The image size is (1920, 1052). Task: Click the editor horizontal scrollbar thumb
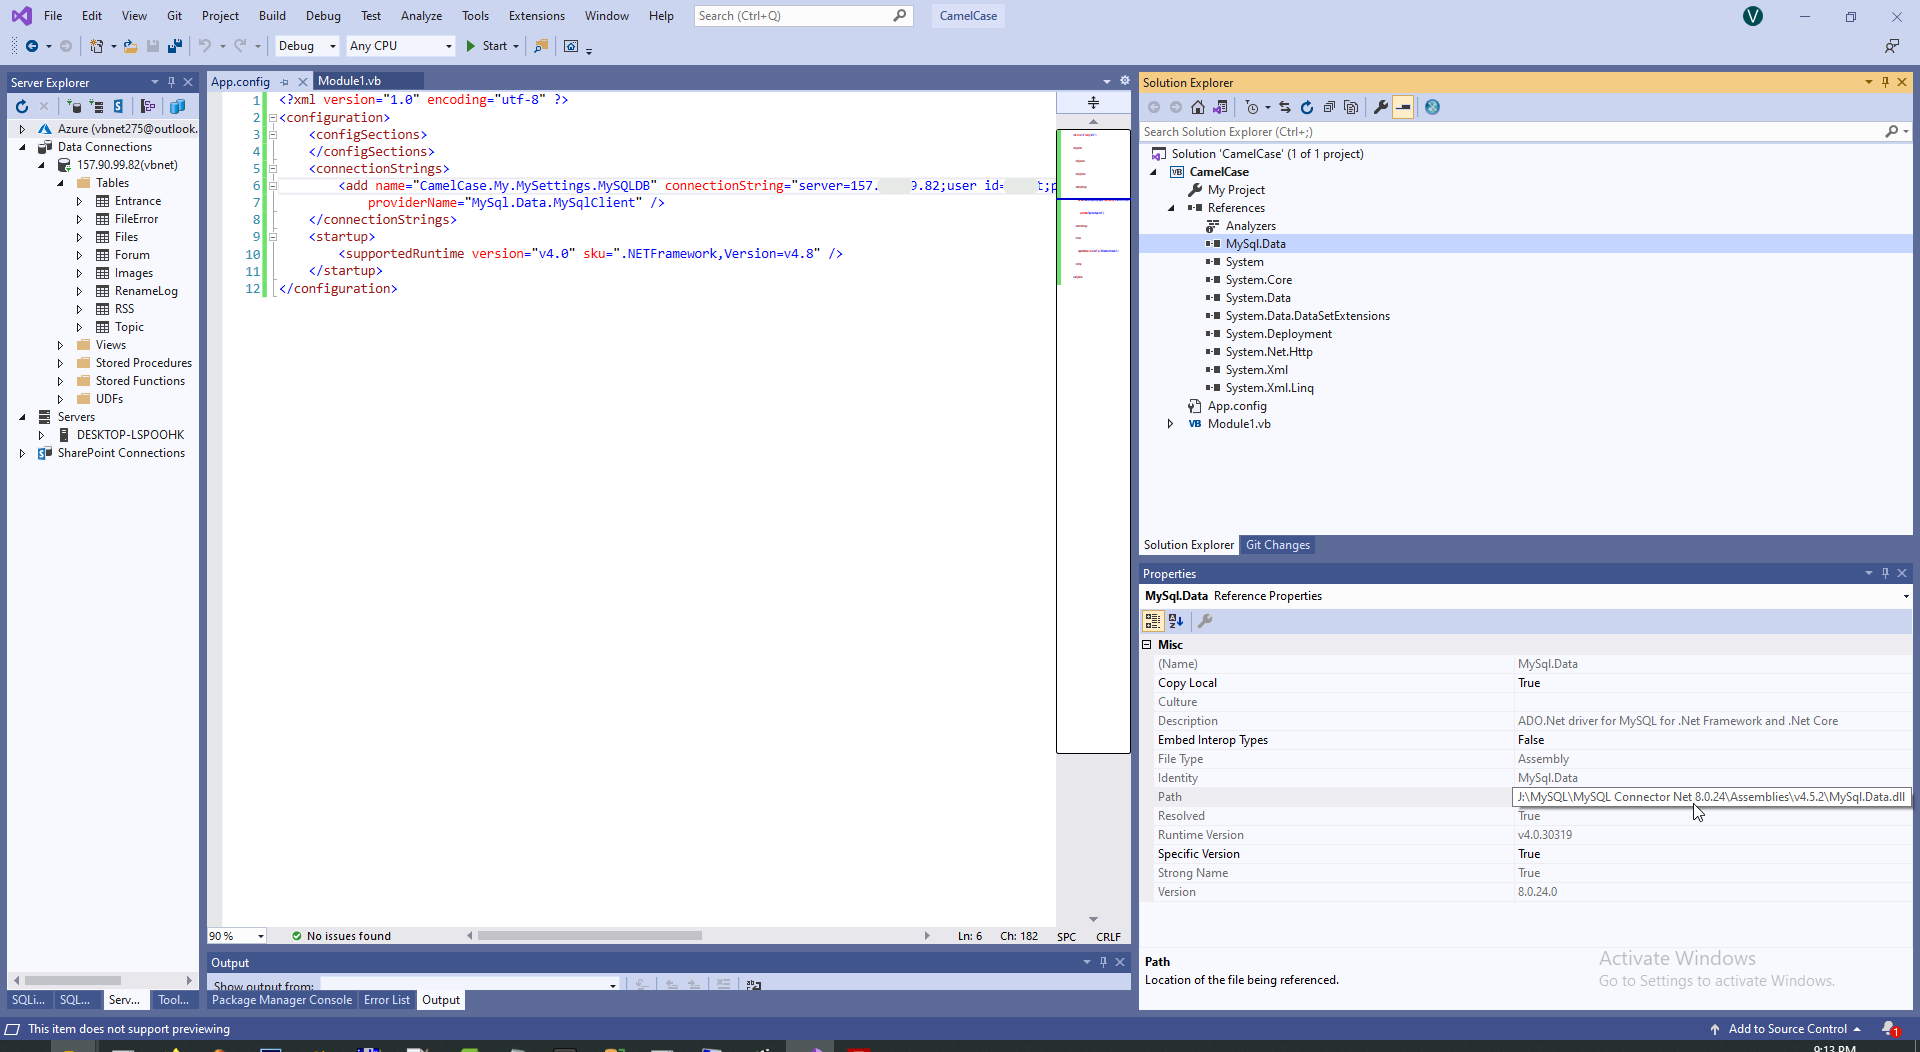[590, 936]
